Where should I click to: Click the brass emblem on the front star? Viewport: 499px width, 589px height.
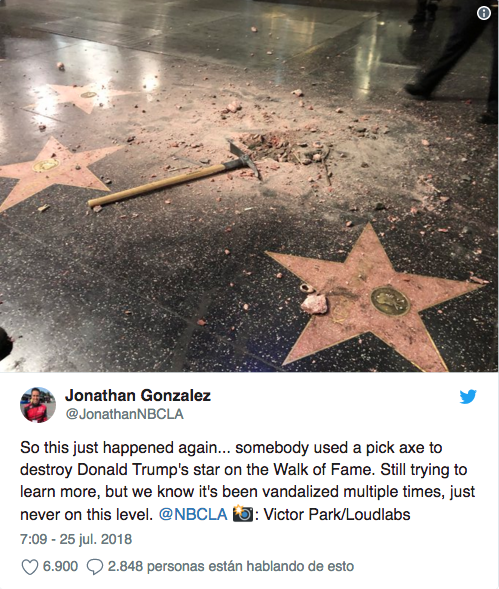click(x=390, y=301)
